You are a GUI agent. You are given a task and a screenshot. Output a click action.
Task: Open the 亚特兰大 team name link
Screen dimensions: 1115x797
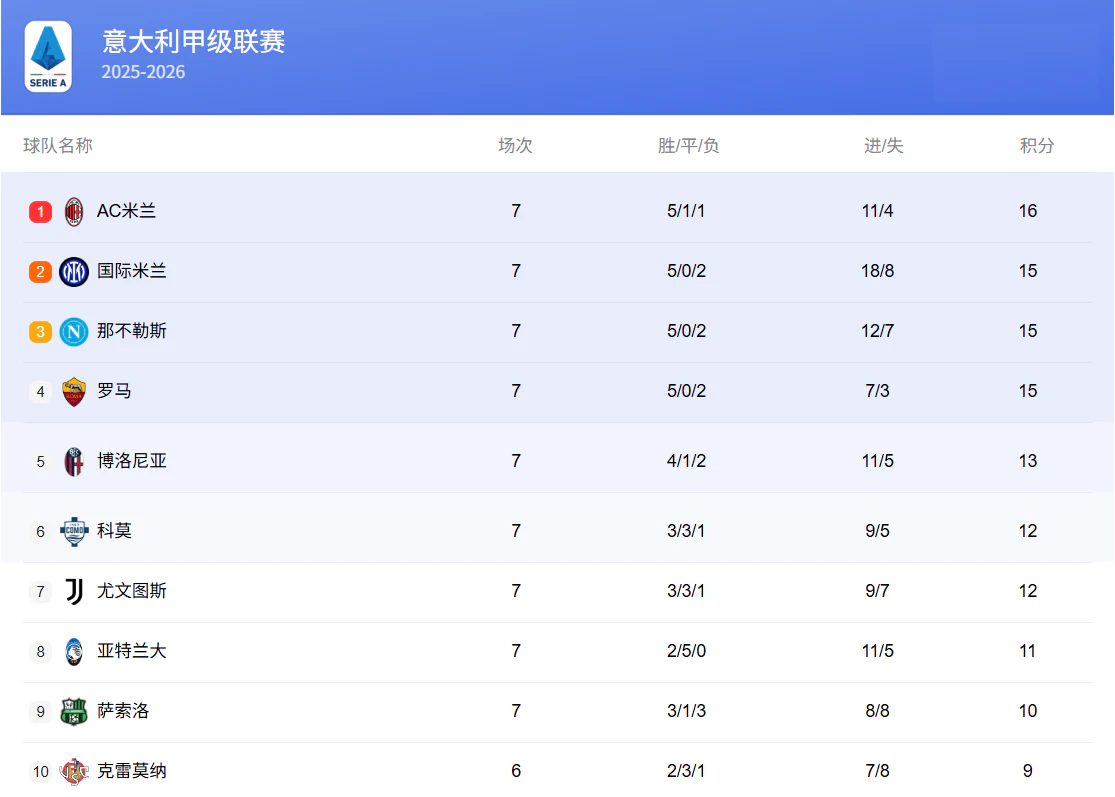132,651
